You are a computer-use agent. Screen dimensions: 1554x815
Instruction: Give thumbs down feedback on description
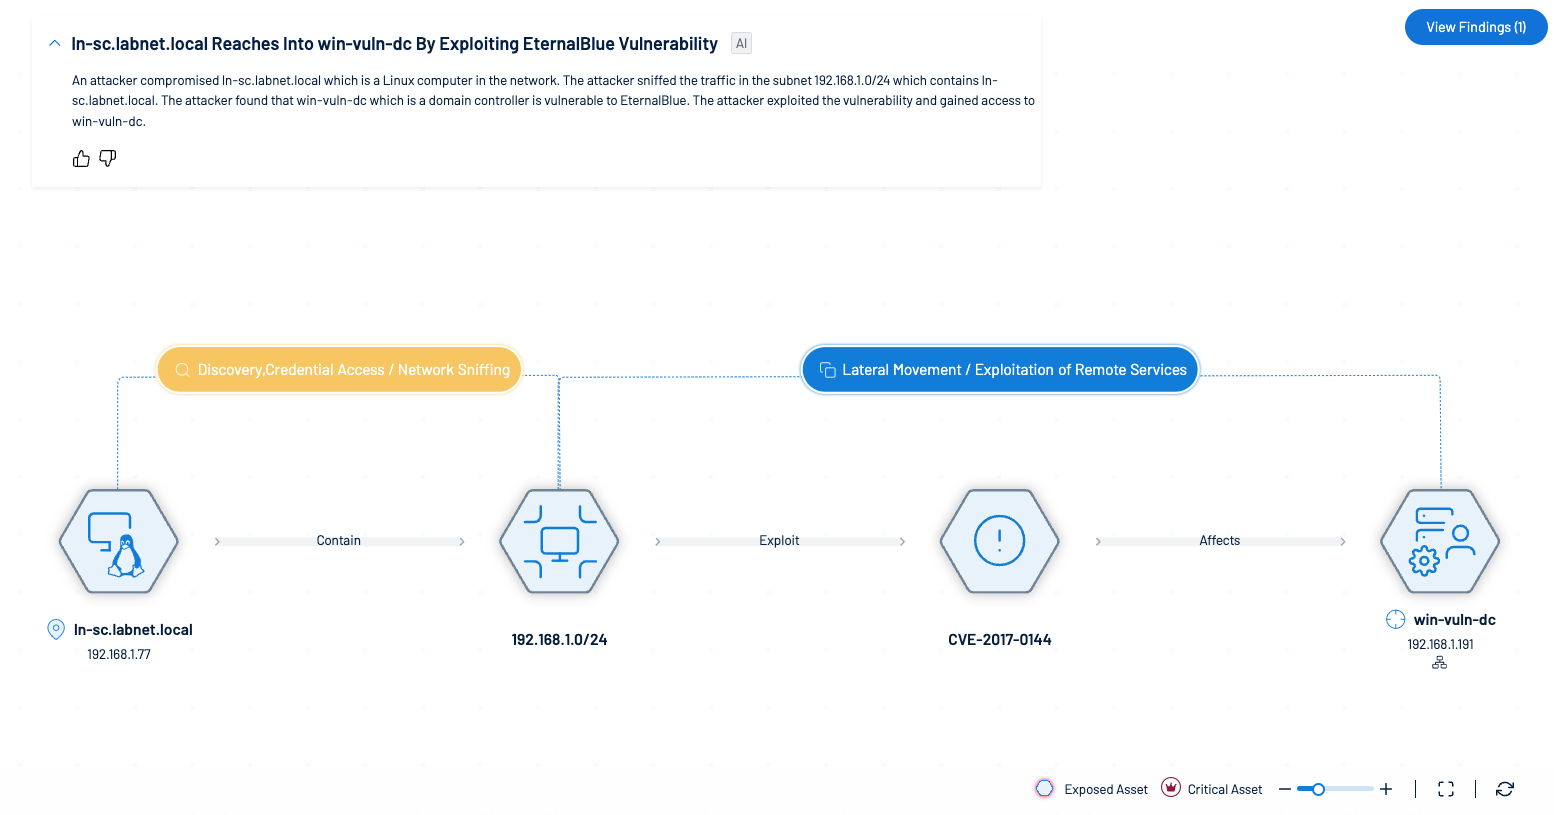[x=108, y=158]
